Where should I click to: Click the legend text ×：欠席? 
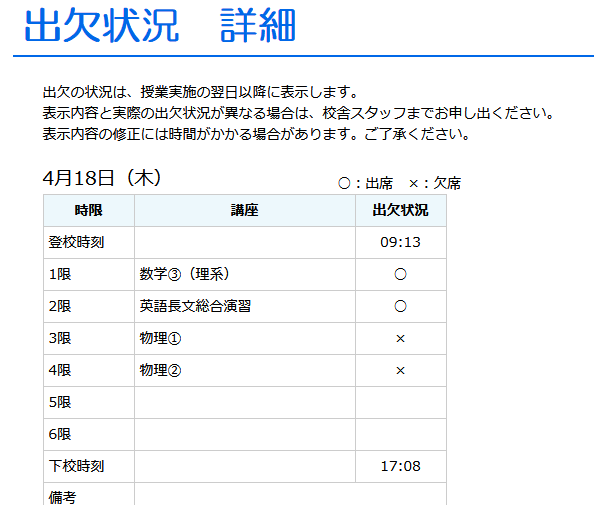coord(435,183)
